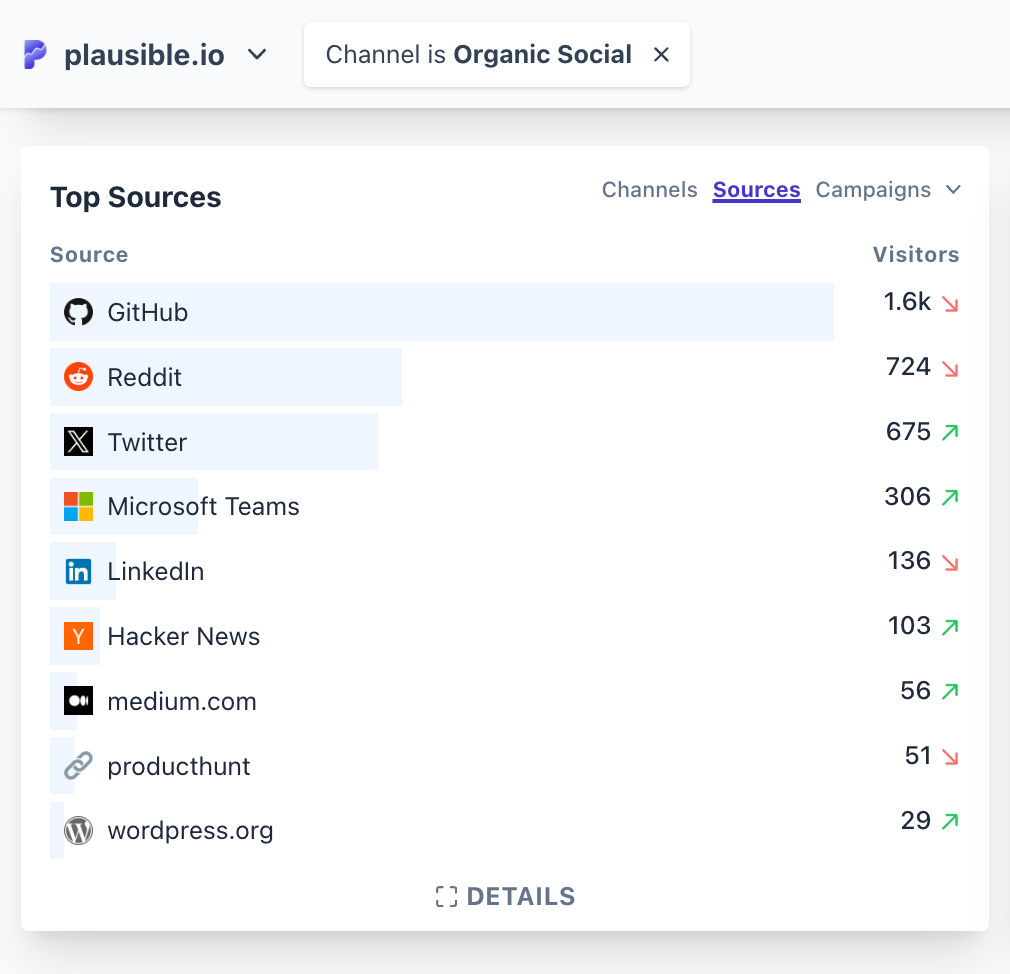The height and width of the screenshot is (974, 1010).
Task: Expand the Campaigns dropdown arrow
Action: pos(952,189)
